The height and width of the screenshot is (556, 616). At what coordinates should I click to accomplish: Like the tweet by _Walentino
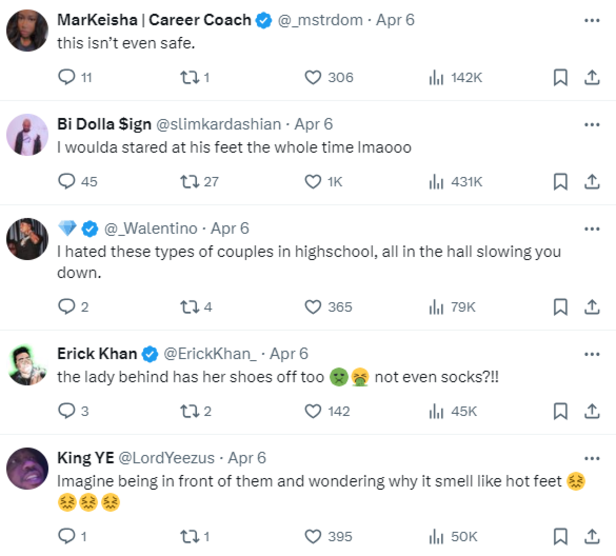click(x=313, y=307)
